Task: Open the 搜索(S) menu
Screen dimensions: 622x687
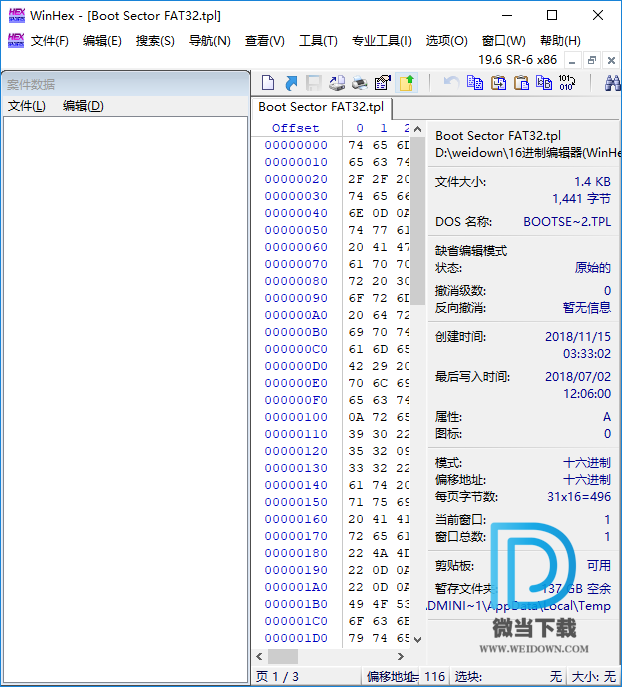Action: coord(155,41)
